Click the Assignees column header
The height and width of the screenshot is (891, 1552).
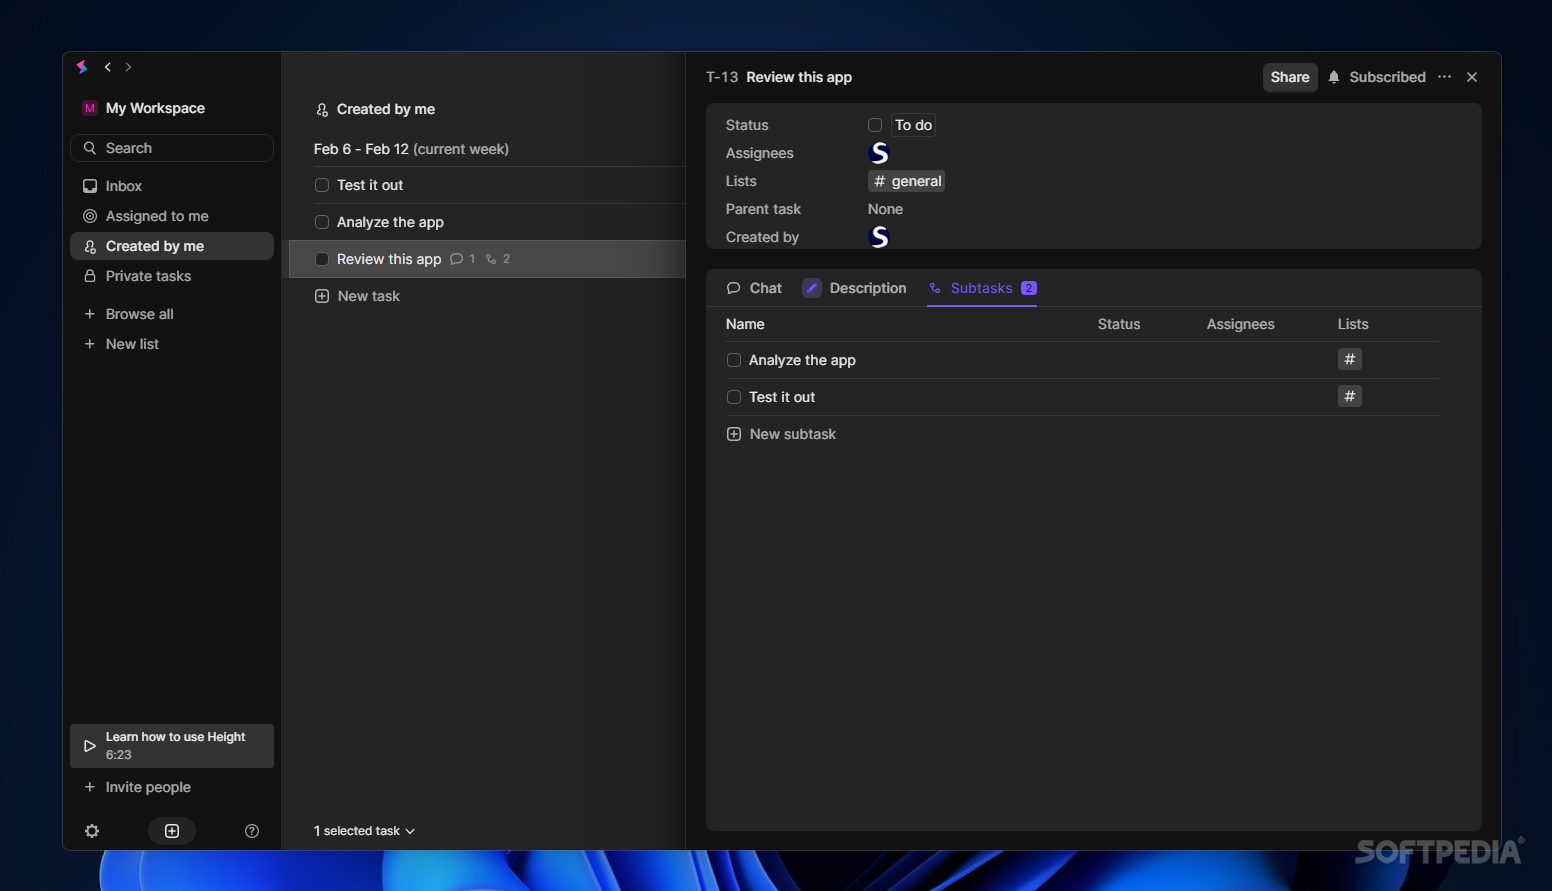tap(1240, 324)
